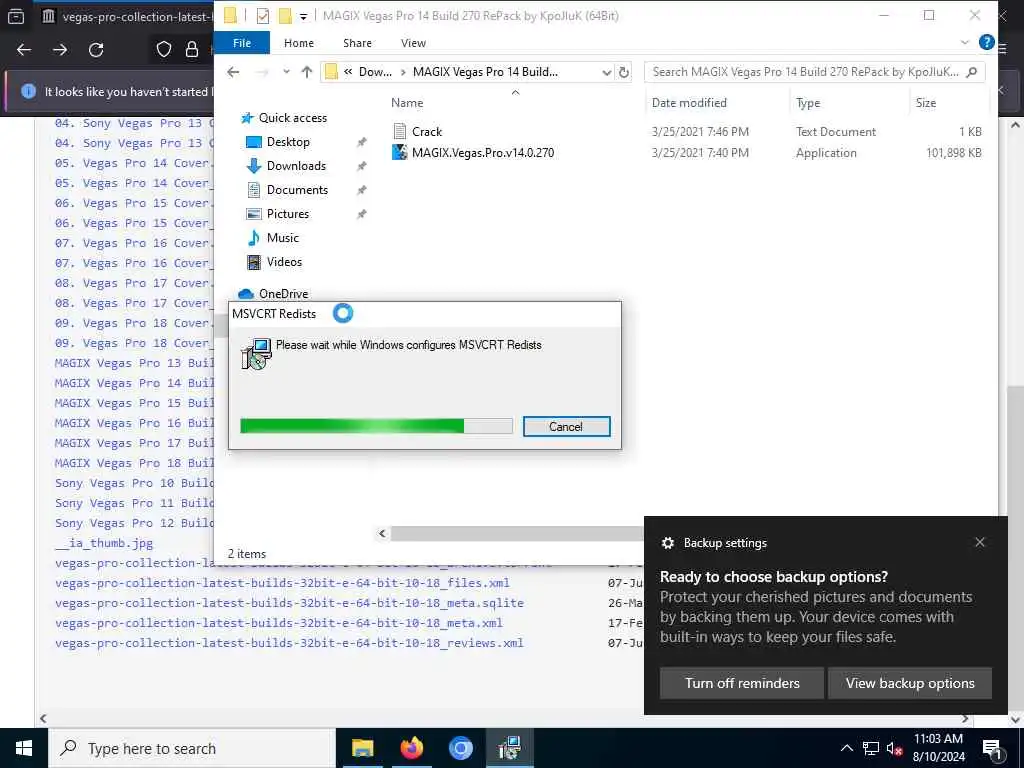
Task: Open the _files.xml archive link
Action: (x=282, y=583)
